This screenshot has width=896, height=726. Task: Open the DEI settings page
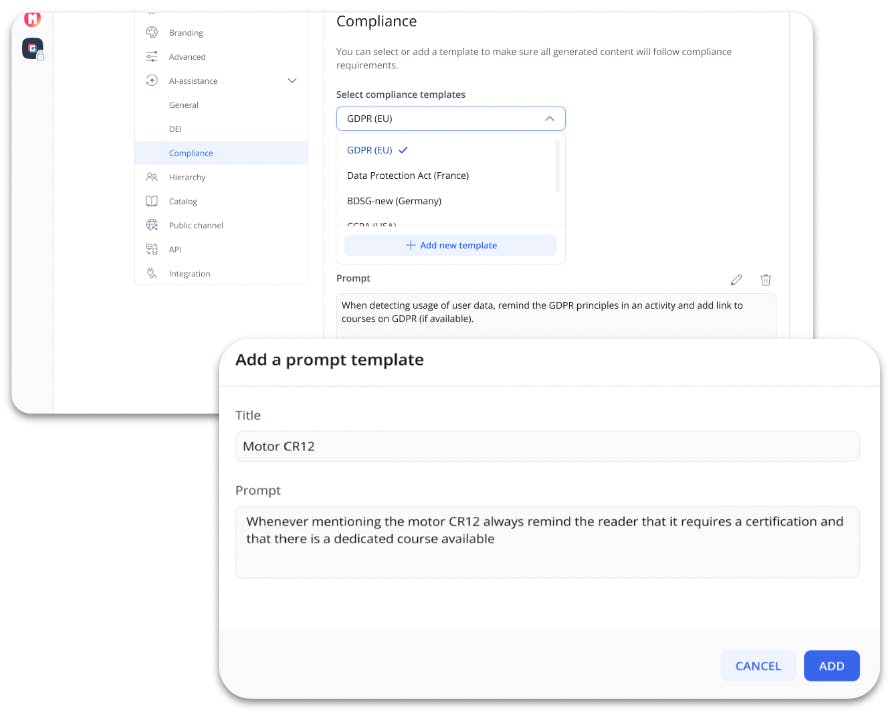(176, 129)
